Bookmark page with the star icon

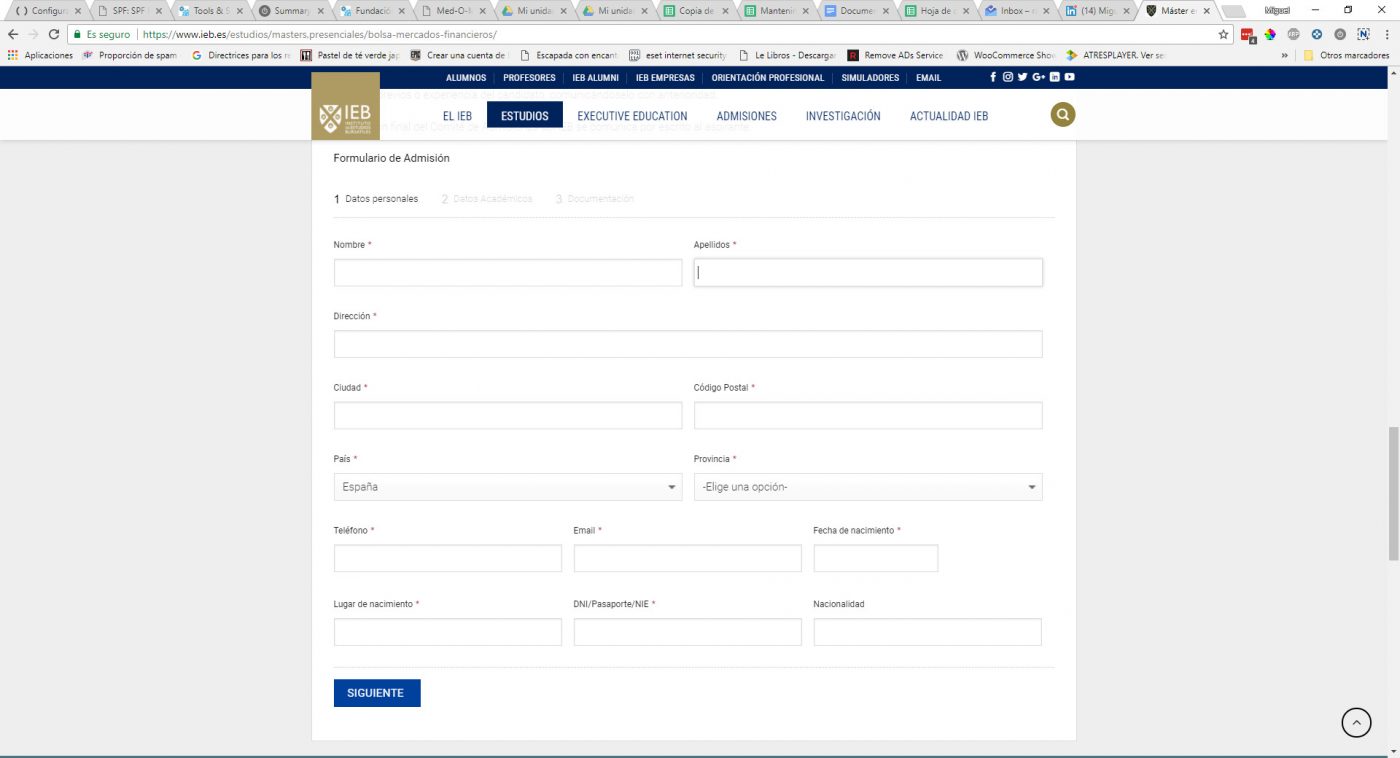(x=1224, y=34)
